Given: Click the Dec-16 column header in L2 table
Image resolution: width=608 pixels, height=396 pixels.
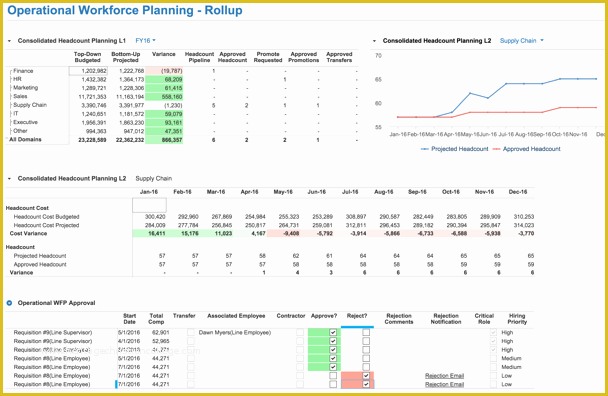Looking at the screenshot, I should pyautogui.click(x=518, y=192).
